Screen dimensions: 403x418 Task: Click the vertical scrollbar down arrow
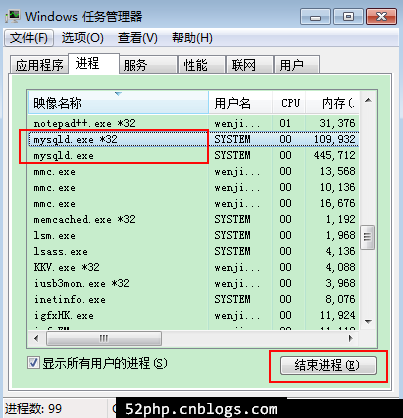[368, 322]
